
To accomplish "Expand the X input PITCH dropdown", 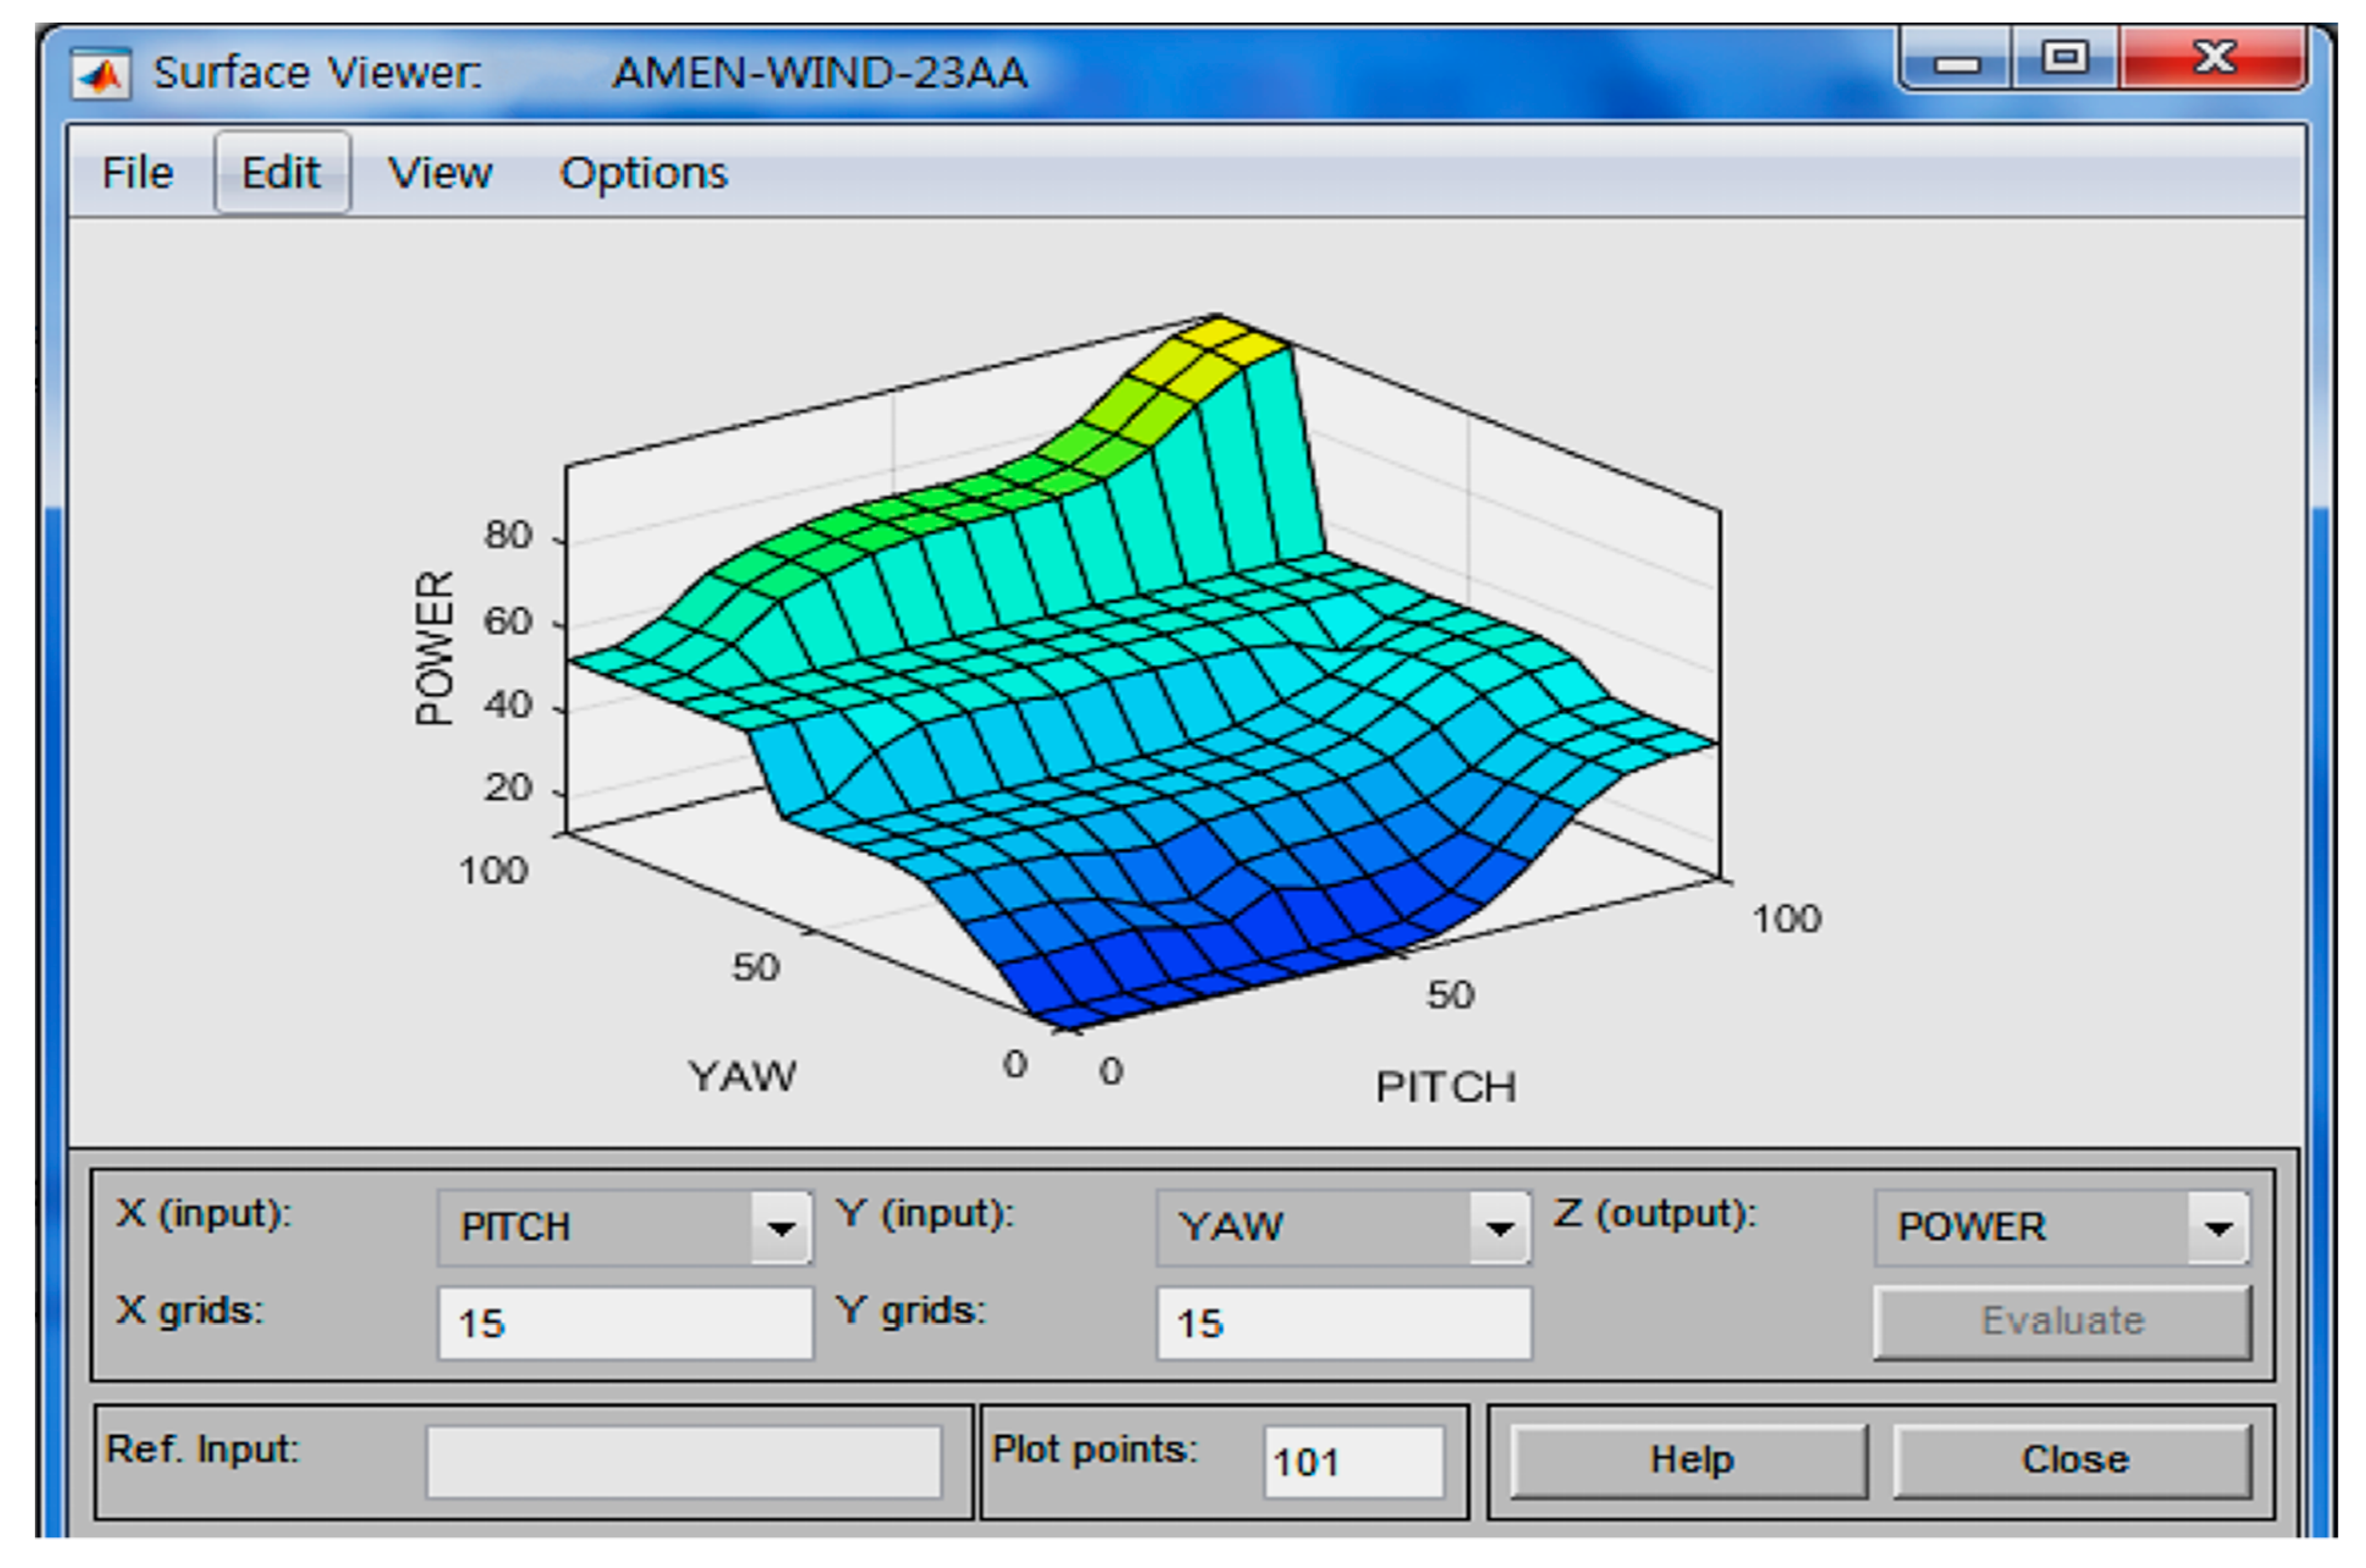I will (x=781, y=1227).
